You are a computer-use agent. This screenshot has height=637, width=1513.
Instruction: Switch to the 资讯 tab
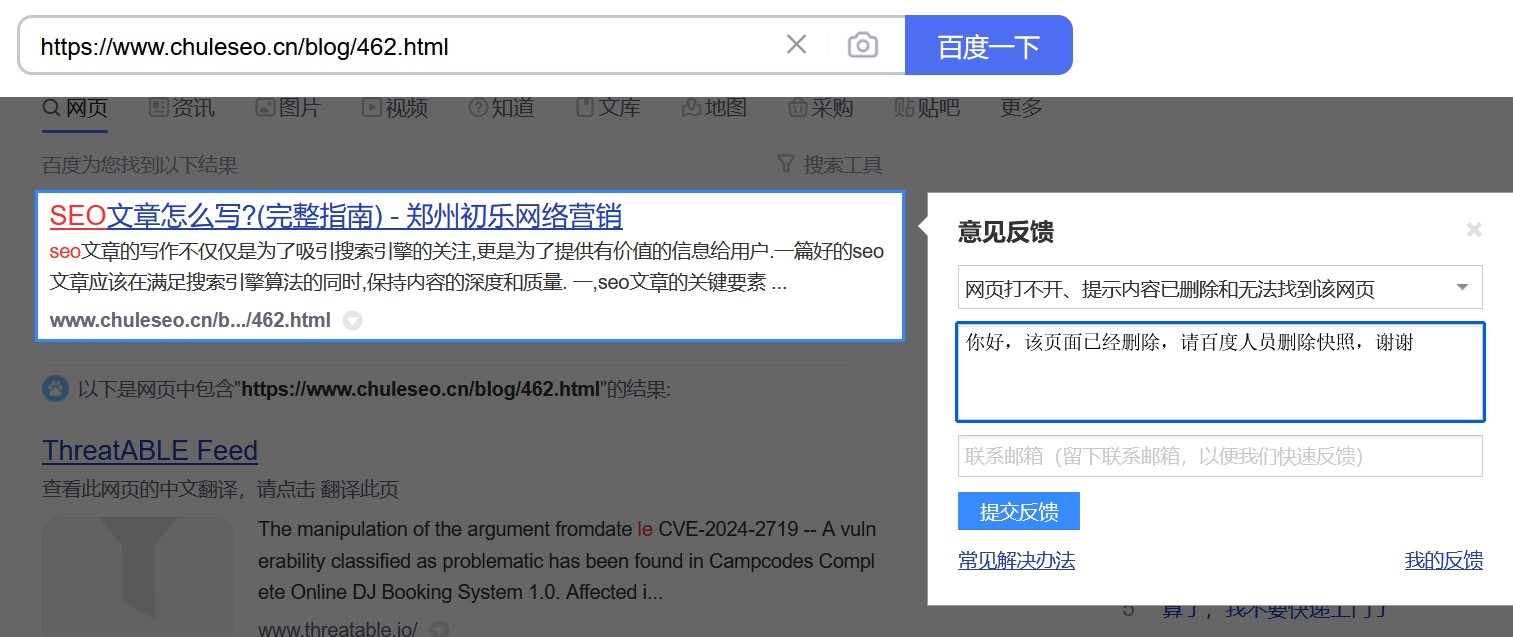coord(182,108)
